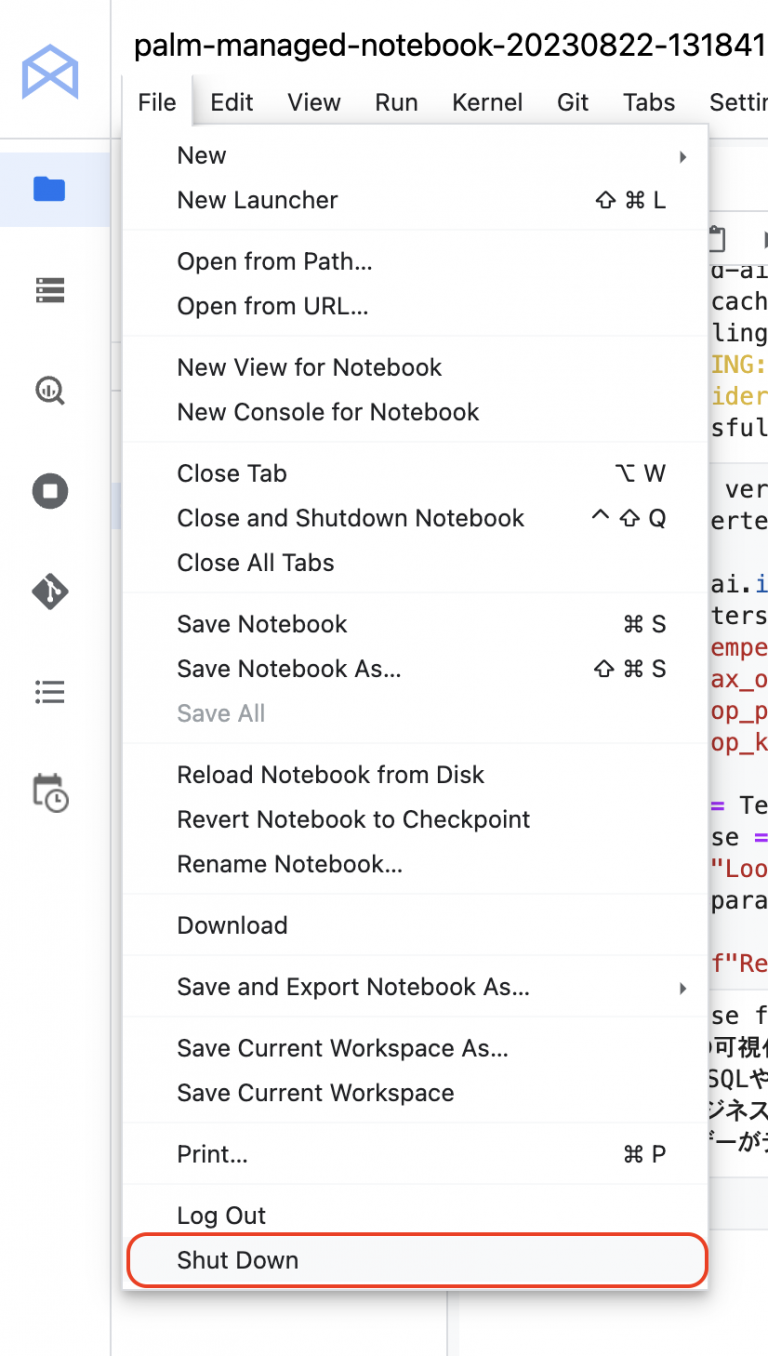The image size is (768, 1356).
Task: Select Revert Notebook to Checkpoint
Action: pos(353,819)
